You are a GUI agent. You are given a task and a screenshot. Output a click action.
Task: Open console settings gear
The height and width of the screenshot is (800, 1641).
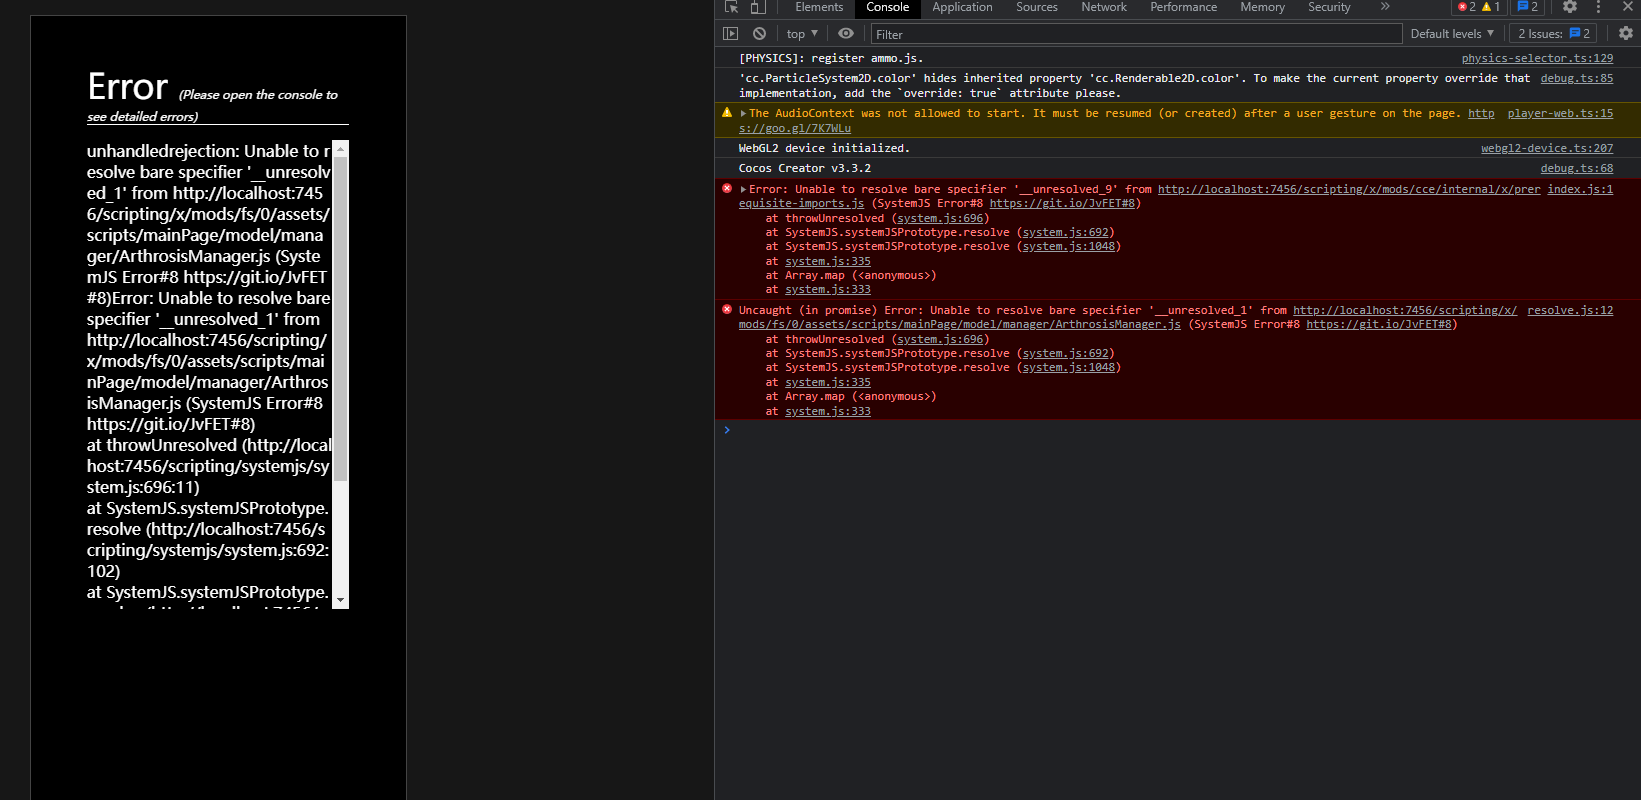[1626, 34]
